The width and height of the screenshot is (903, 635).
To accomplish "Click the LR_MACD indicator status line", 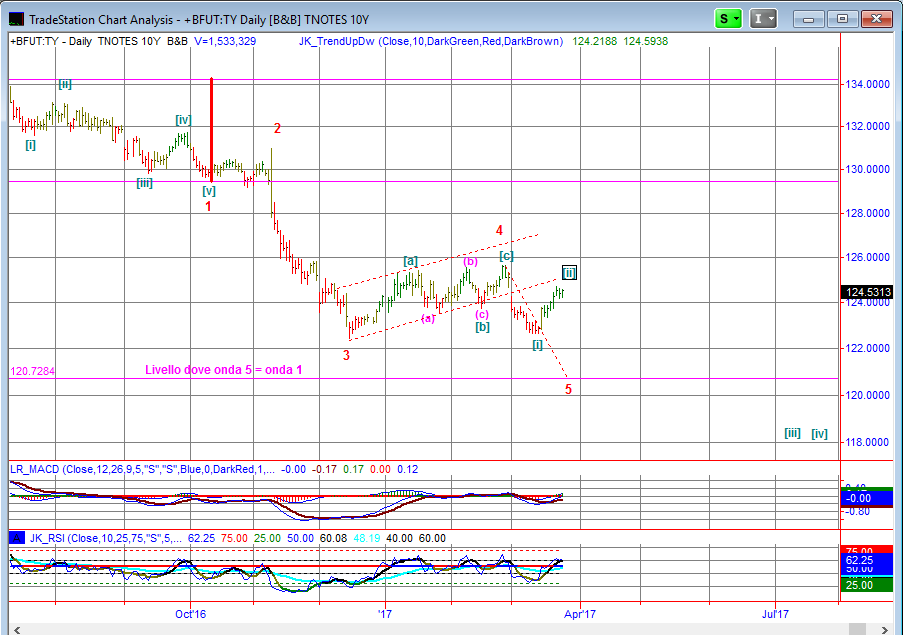I will tap(214, 469).
